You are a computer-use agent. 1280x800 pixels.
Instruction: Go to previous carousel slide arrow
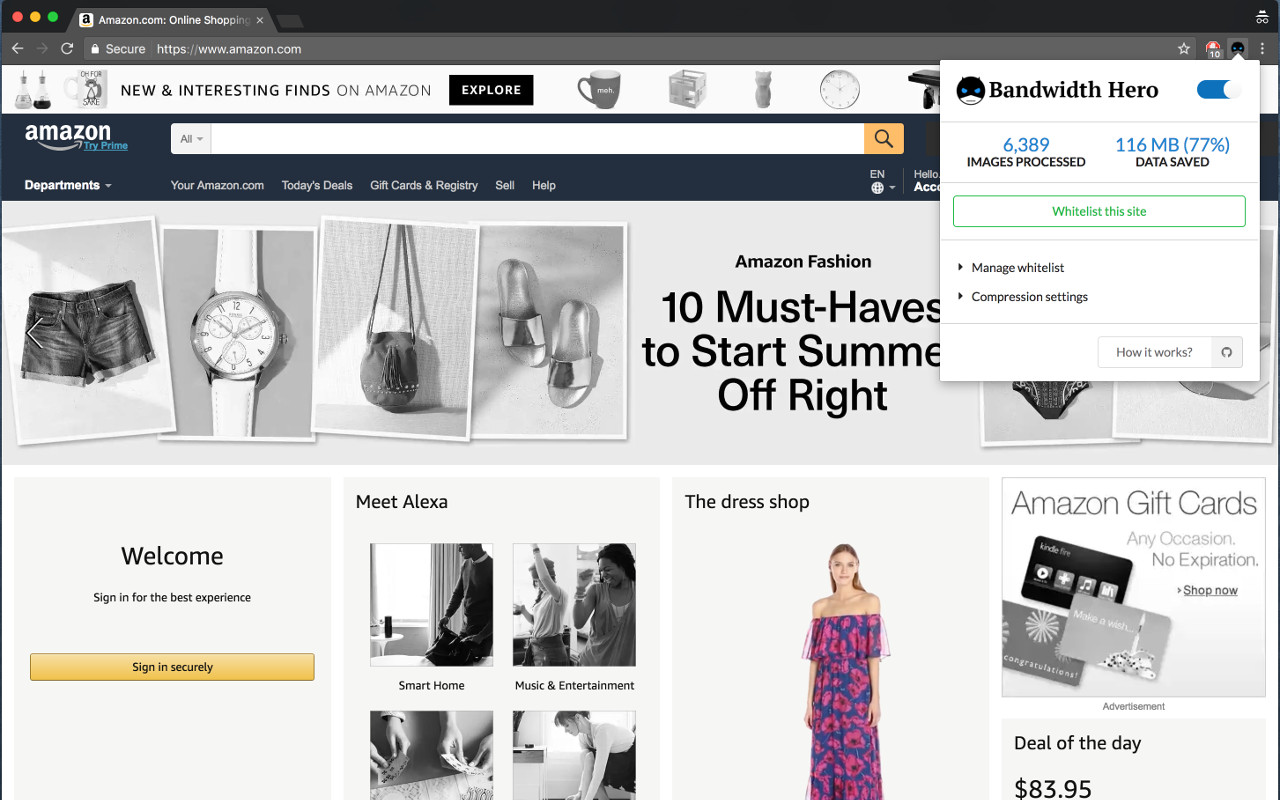coord(34,333)
